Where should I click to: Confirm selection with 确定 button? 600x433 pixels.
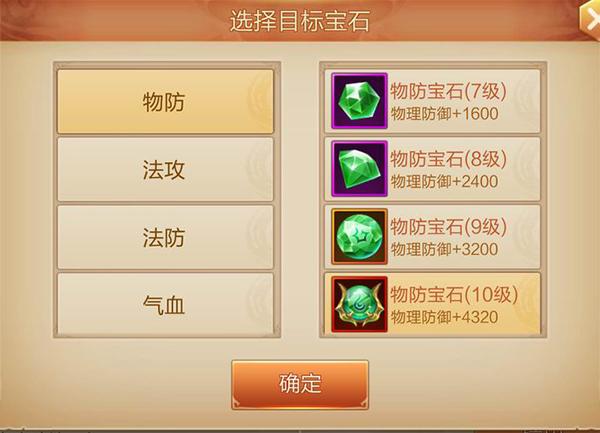(300, 385)
